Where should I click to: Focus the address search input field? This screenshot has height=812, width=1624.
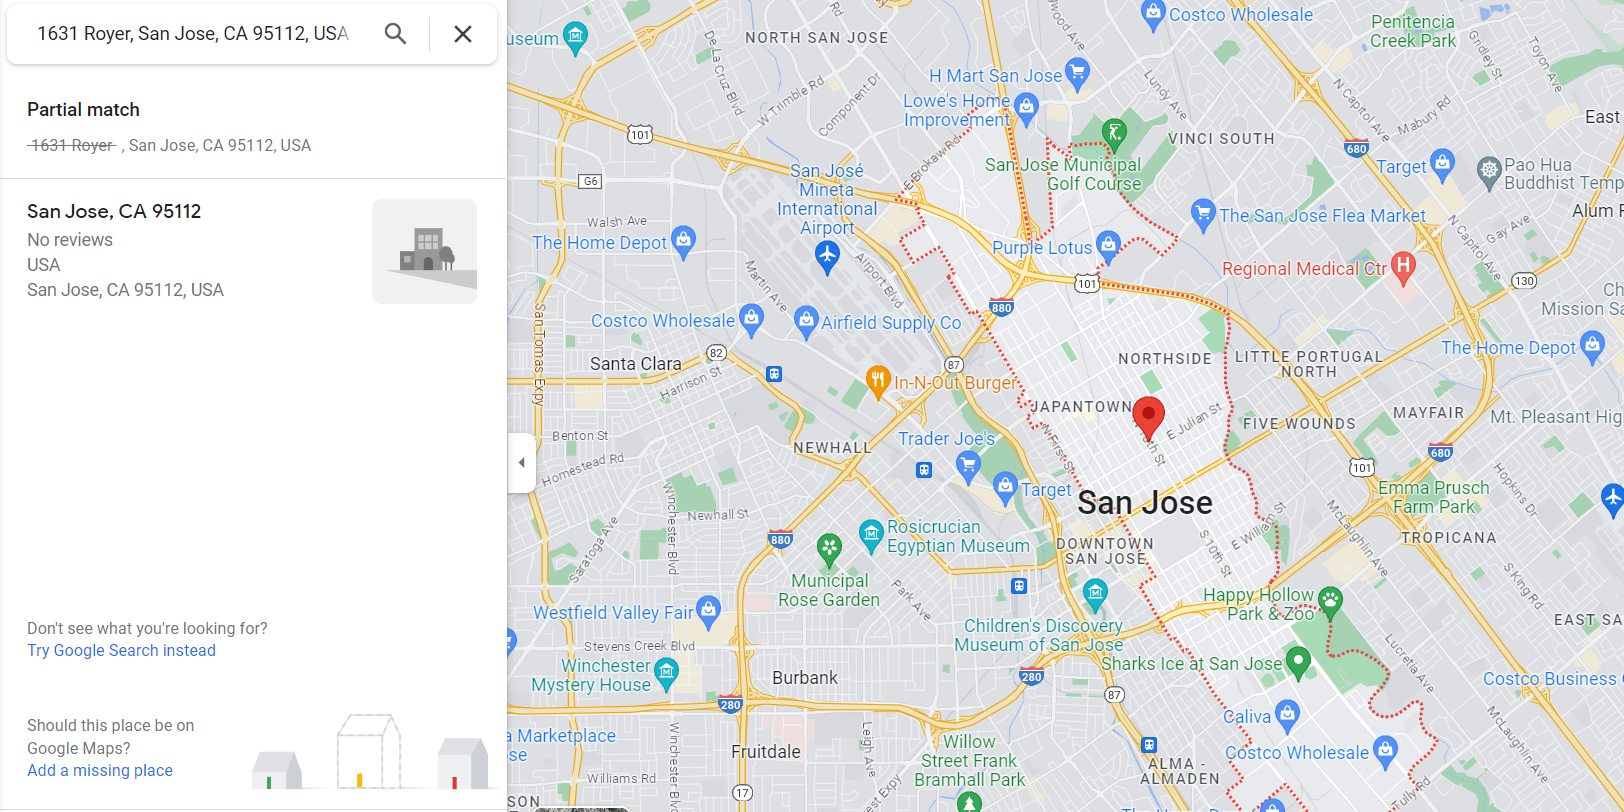tap(193, 34)
